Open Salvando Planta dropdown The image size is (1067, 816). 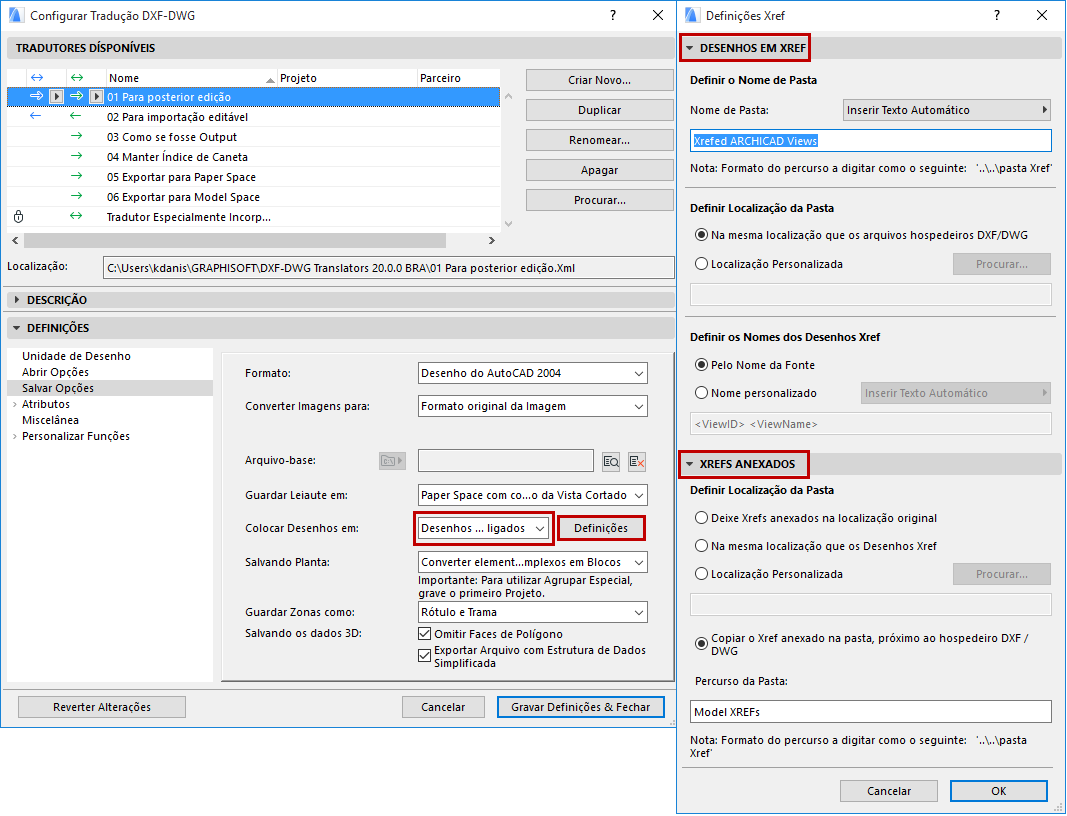pyautogui.click(x=532, y=562)
